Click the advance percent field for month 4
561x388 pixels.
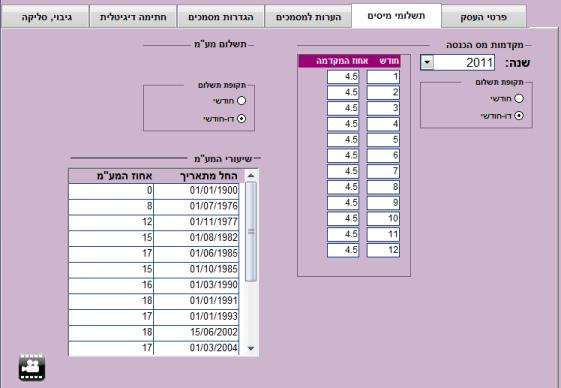(343, 124)
